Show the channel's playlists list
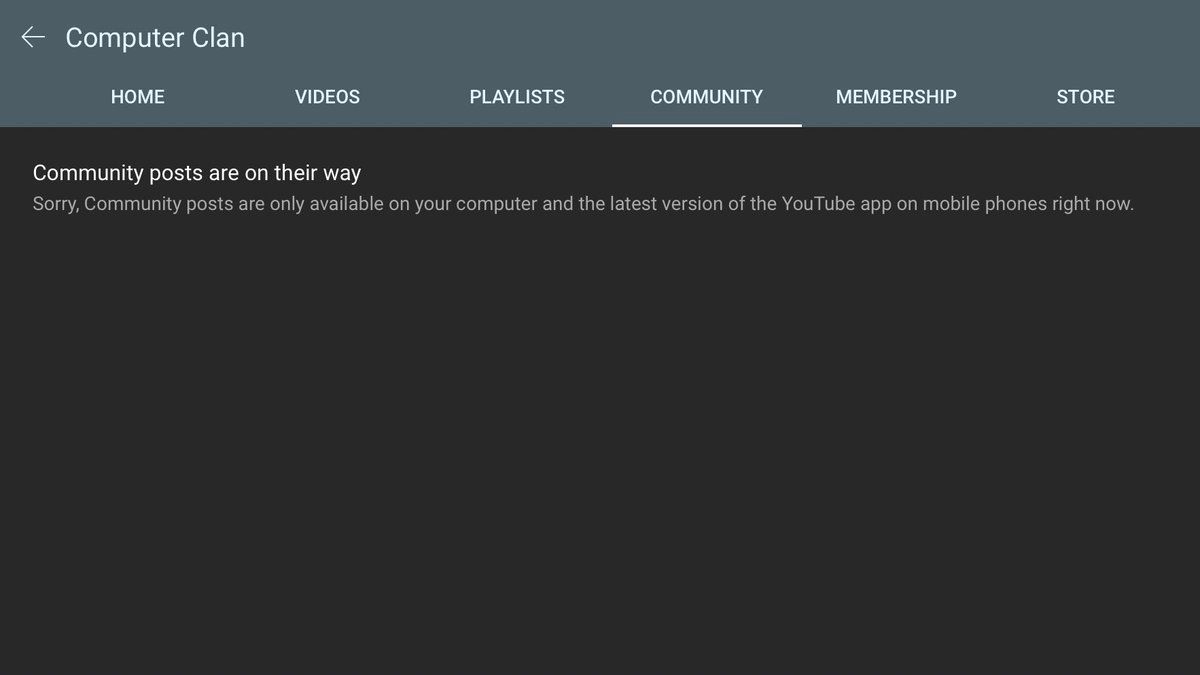This screenshot has width=1200, height=675. point(517,97)
